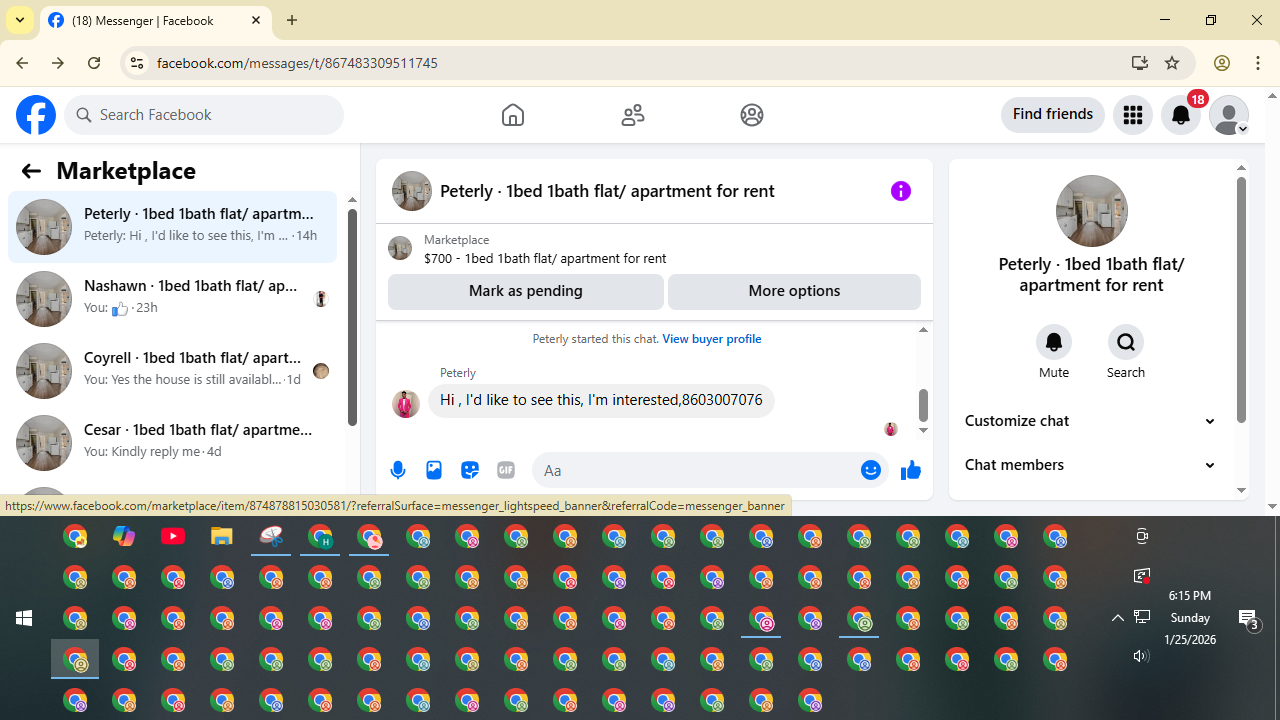The height and width of the screenshot is (720, 1280).
Task: Click the taskbar volume speaker icon
Action: (1141, 656)
